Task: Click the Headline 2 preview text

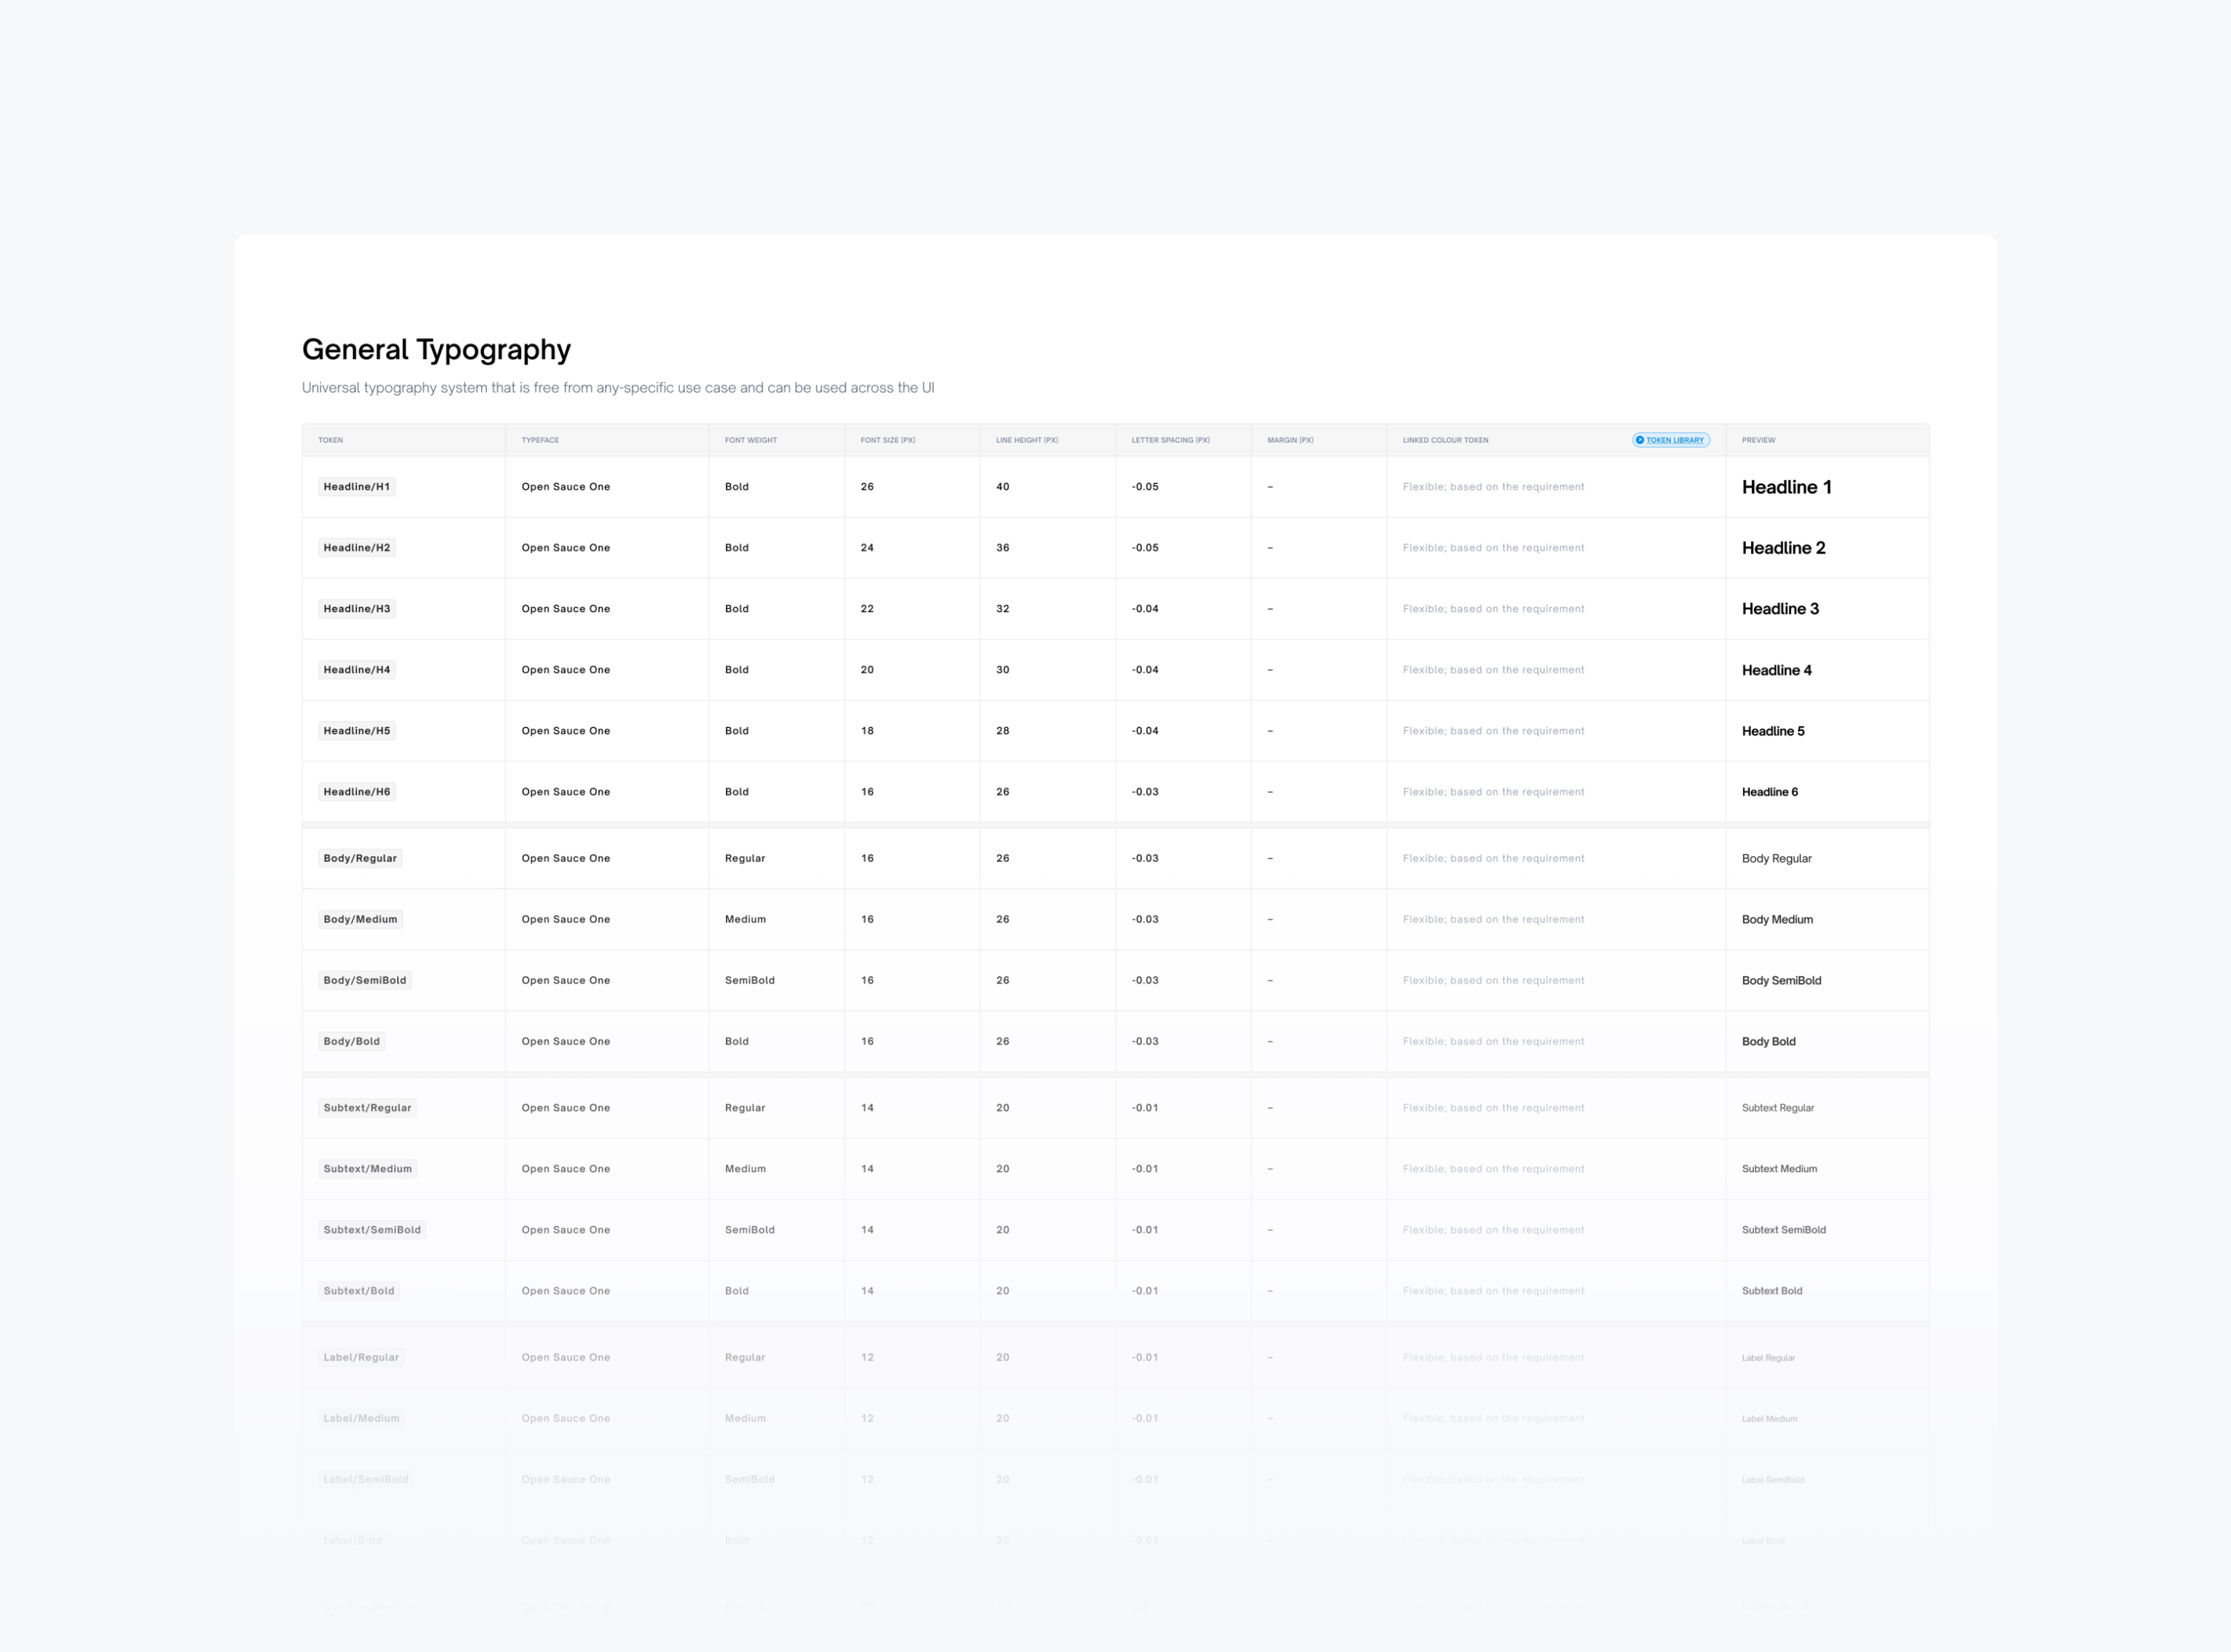Action: click(x=1783, y=548)
